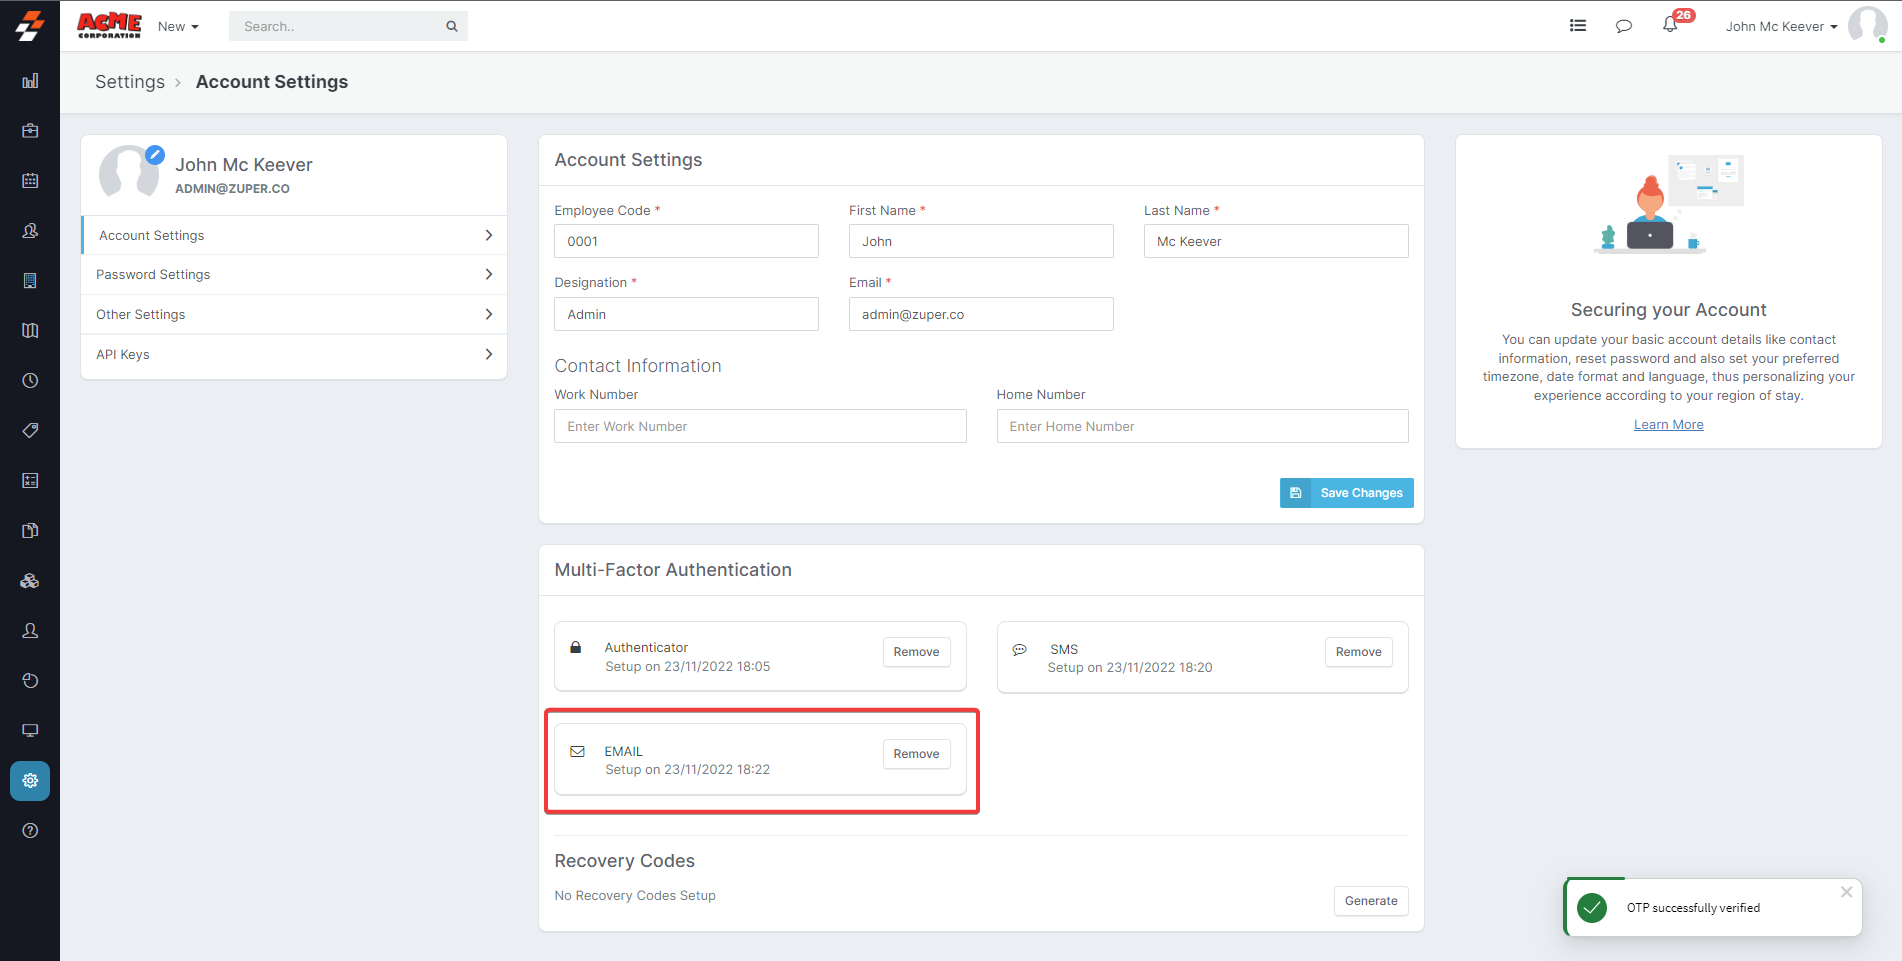1902x961 pixels.
Task: Click the calendar icon in sidebar
Action: 30,181
